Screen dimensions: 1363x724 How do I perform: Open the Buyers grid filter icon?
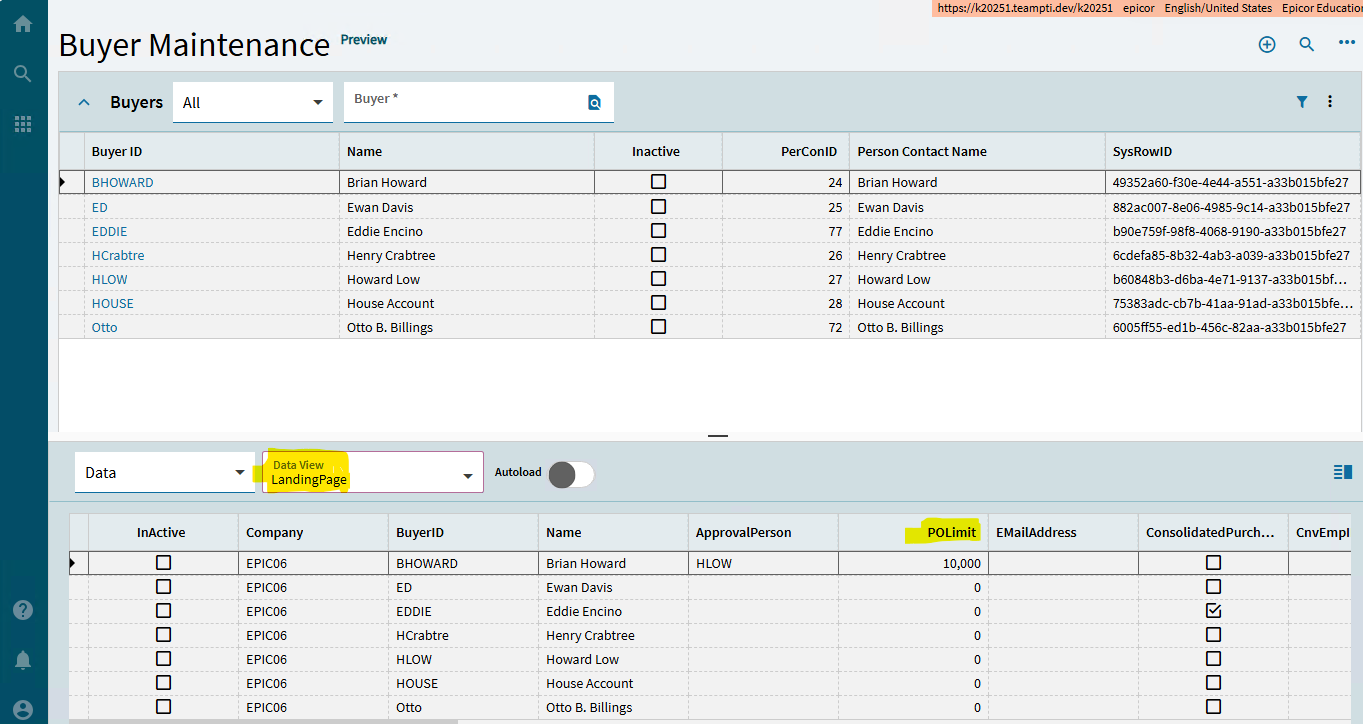click(1302, 101)
